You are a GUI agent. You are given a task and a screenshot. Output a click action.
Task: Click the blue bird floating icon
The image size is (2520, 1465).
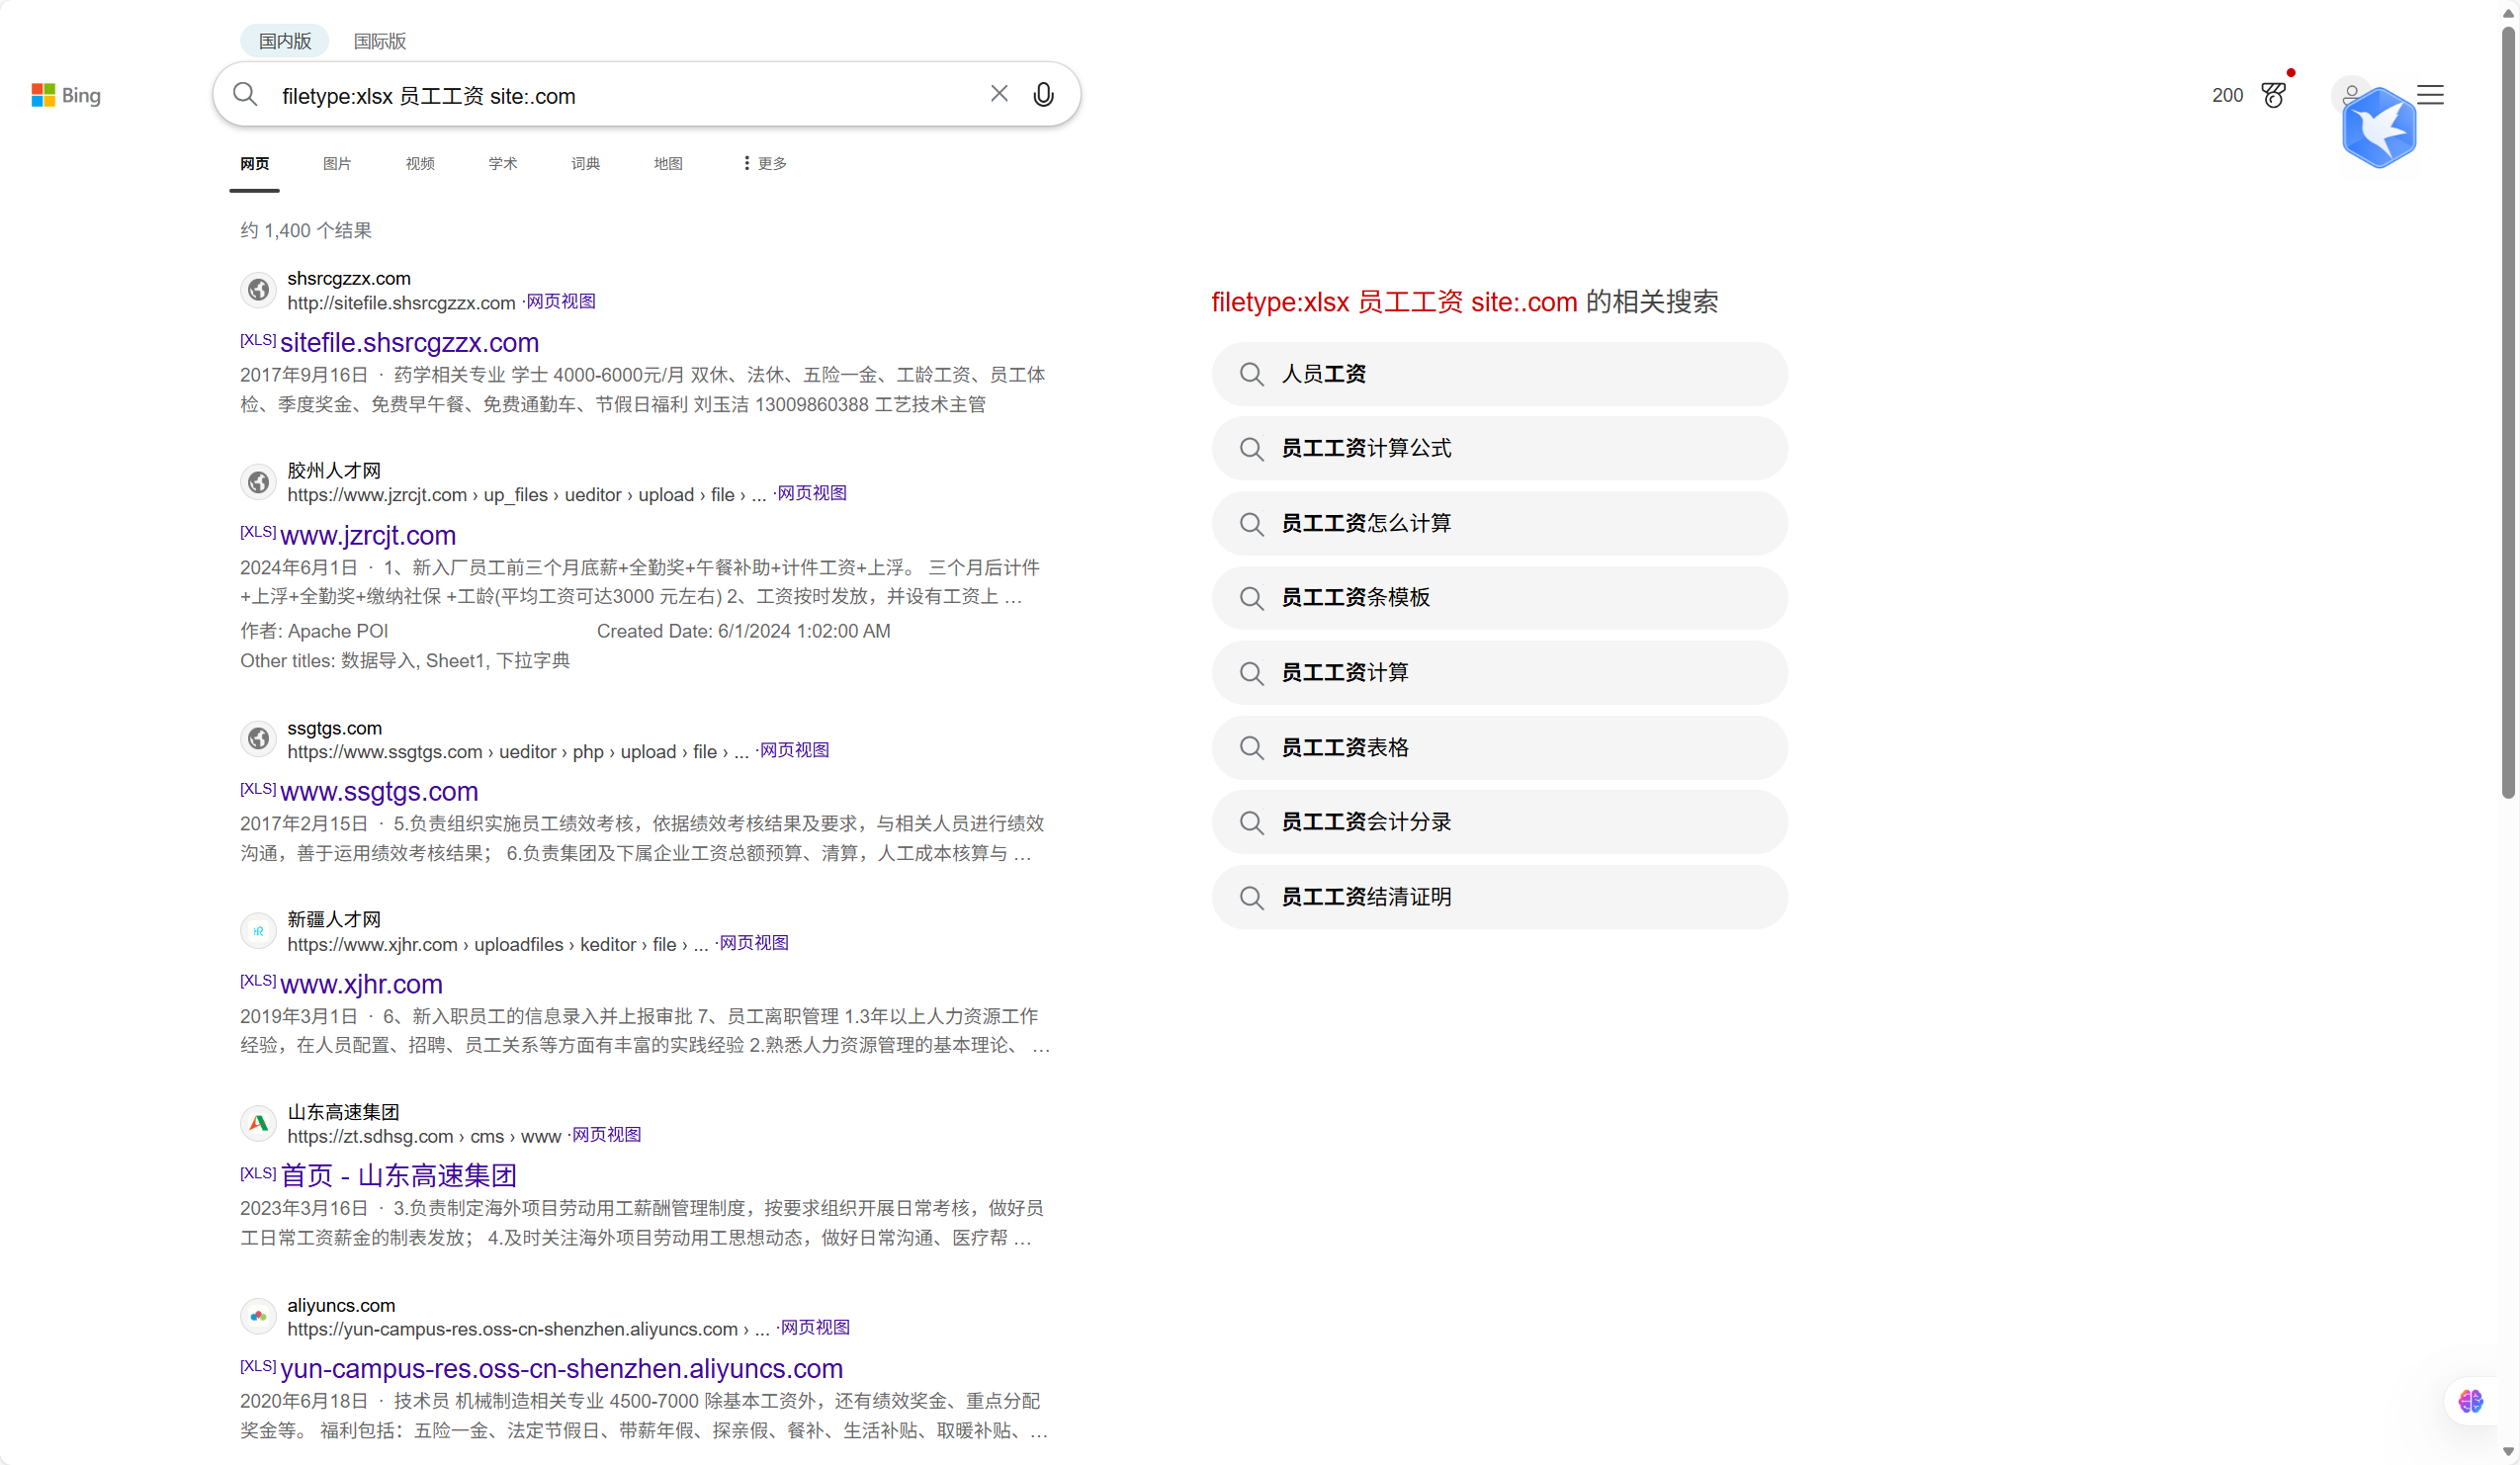2378,128
